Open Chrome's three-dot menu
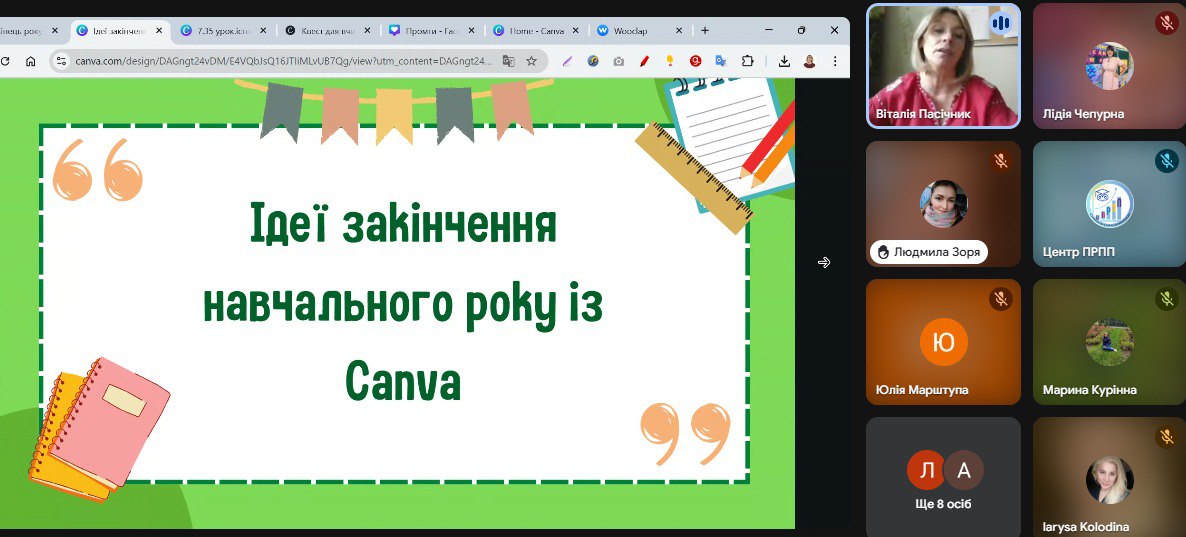 click(835, 61)
